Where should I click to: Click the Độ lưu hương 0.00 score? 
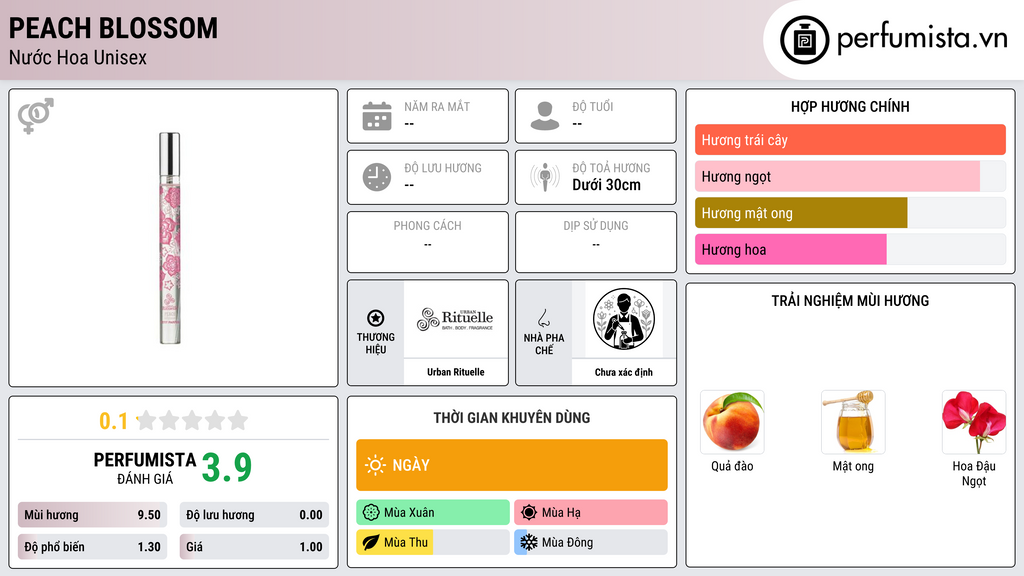tap(254, 515)
